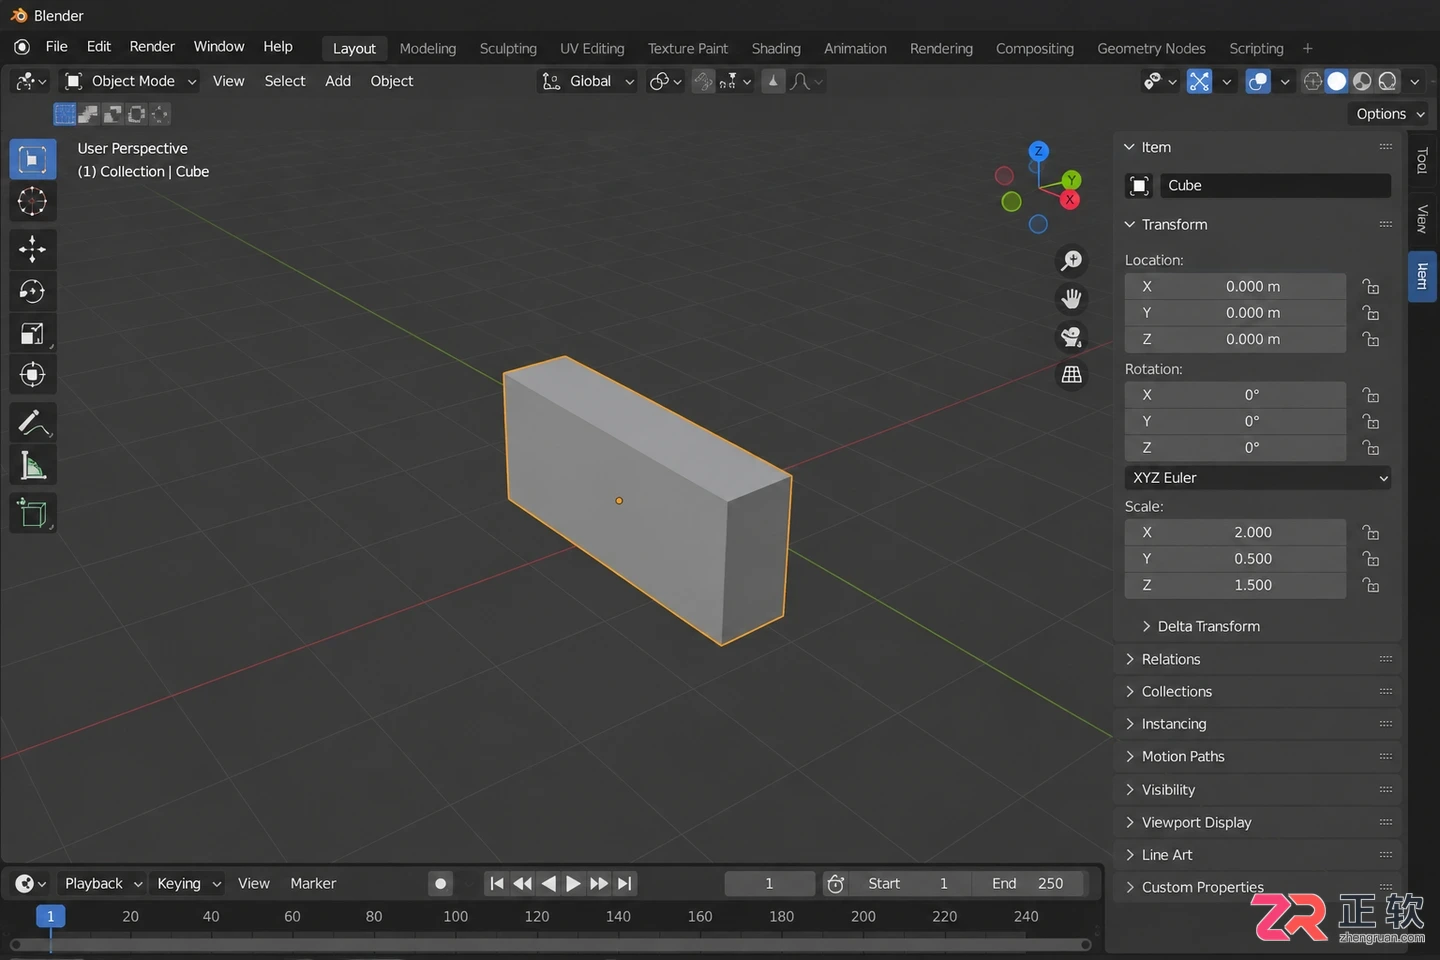Toggle the lock for Rotation Y
Image resolution: width=1440 pixels, height=960 pixels.
click(x=1371, y=422)
